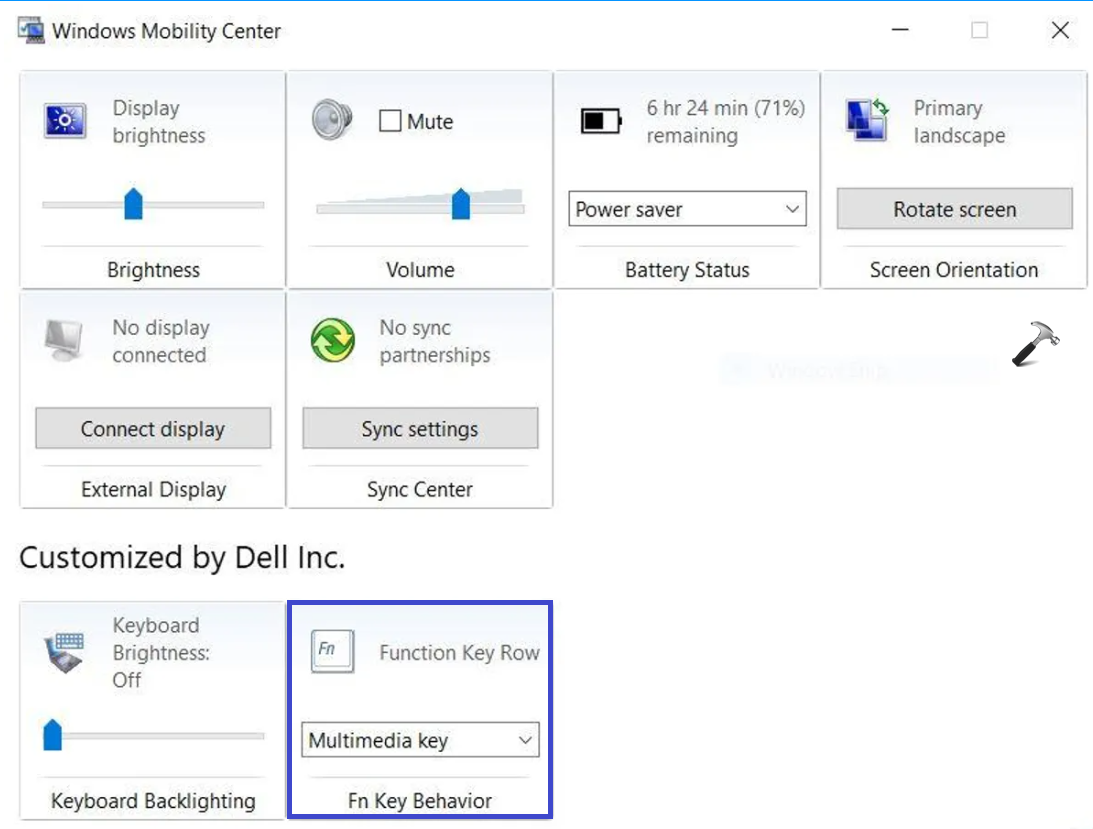
Task: Click the hammer watermark icon
Action: click(x=1035, y=346)
